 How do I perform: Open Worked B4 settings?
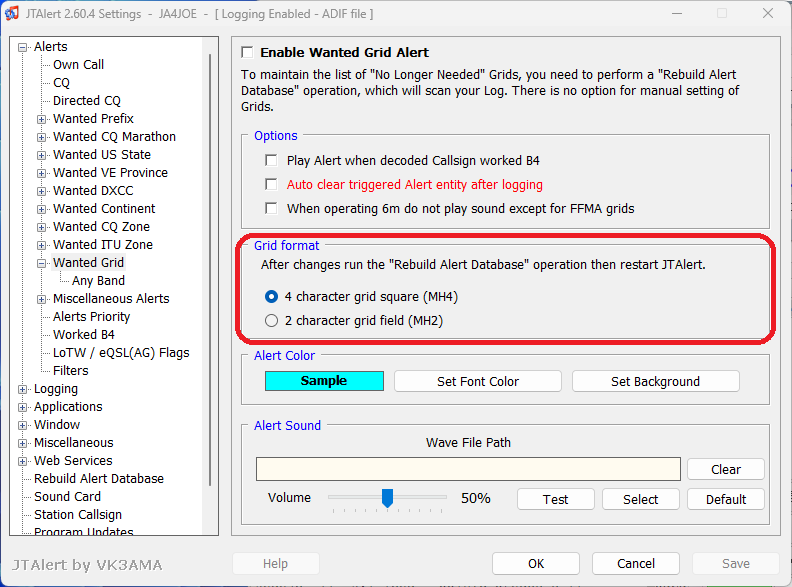[x=84, y=335]
